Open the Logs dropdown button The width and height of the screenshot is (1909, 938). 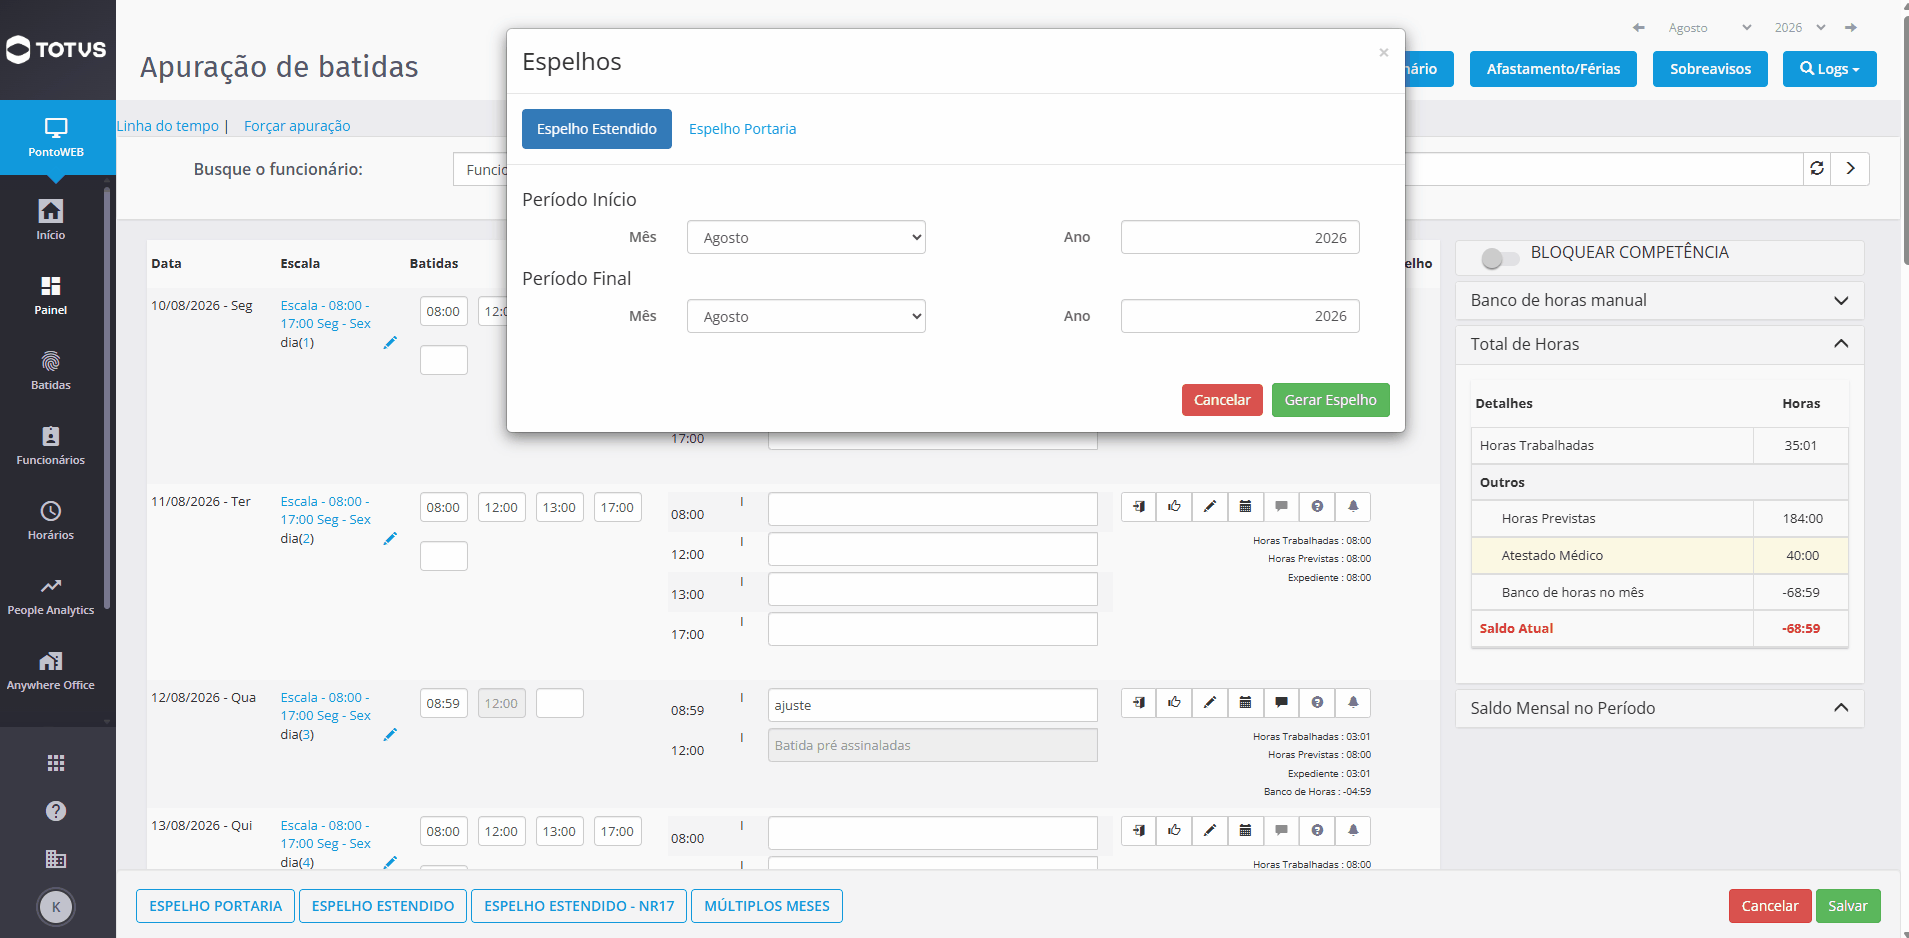point(1829,69)
